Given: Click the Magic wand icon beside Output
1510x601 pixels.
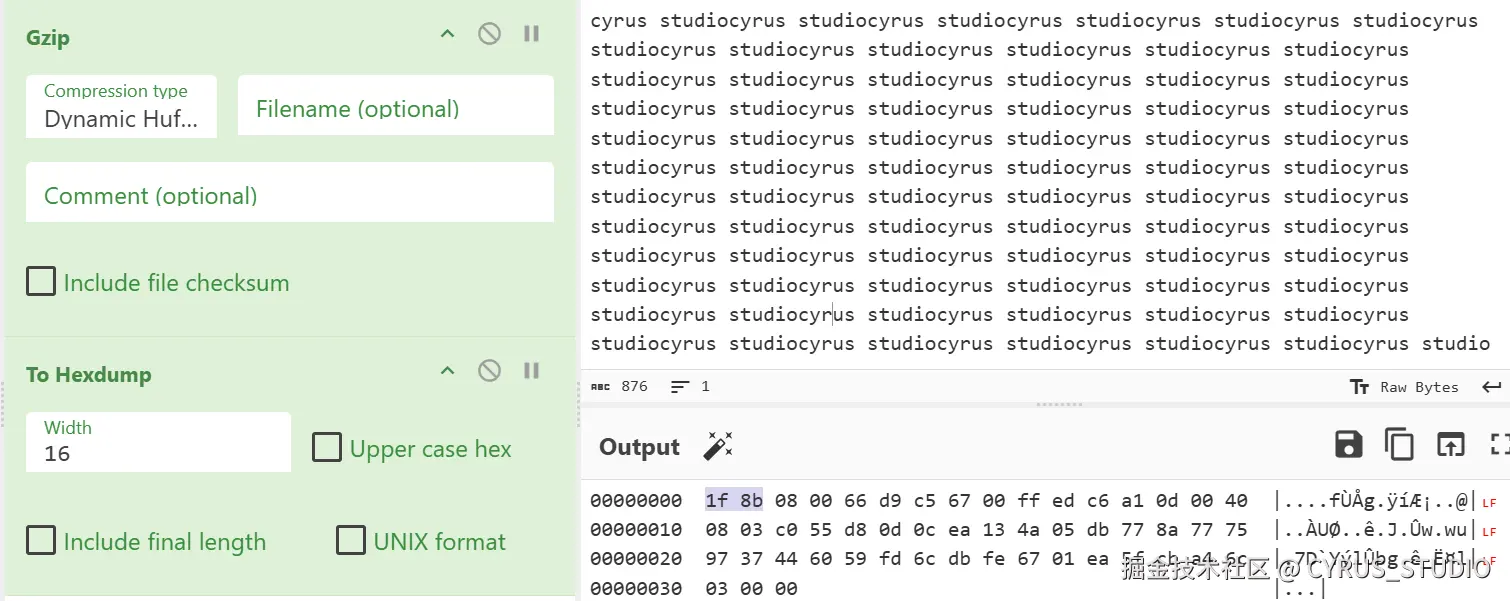Looking at the screenshot, I should tap(718, 446).
